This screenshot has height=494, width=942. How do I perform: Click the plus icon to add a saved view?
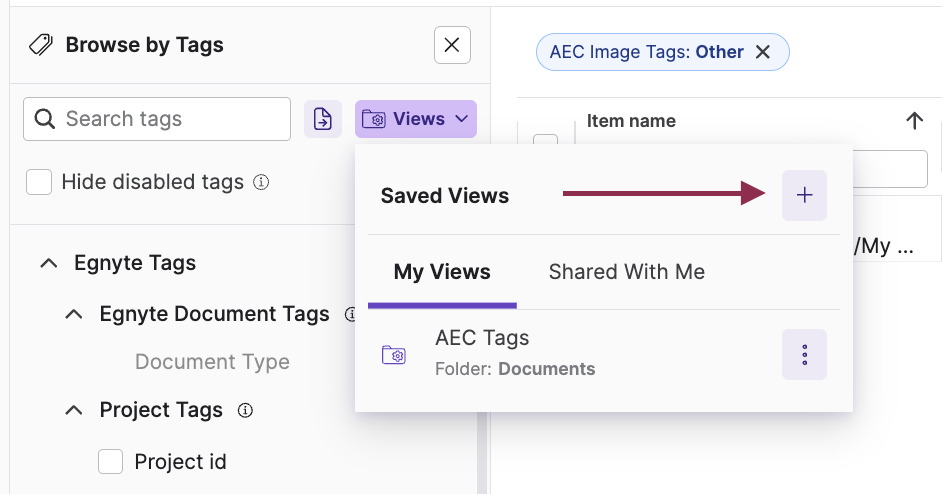click(804, 195)
